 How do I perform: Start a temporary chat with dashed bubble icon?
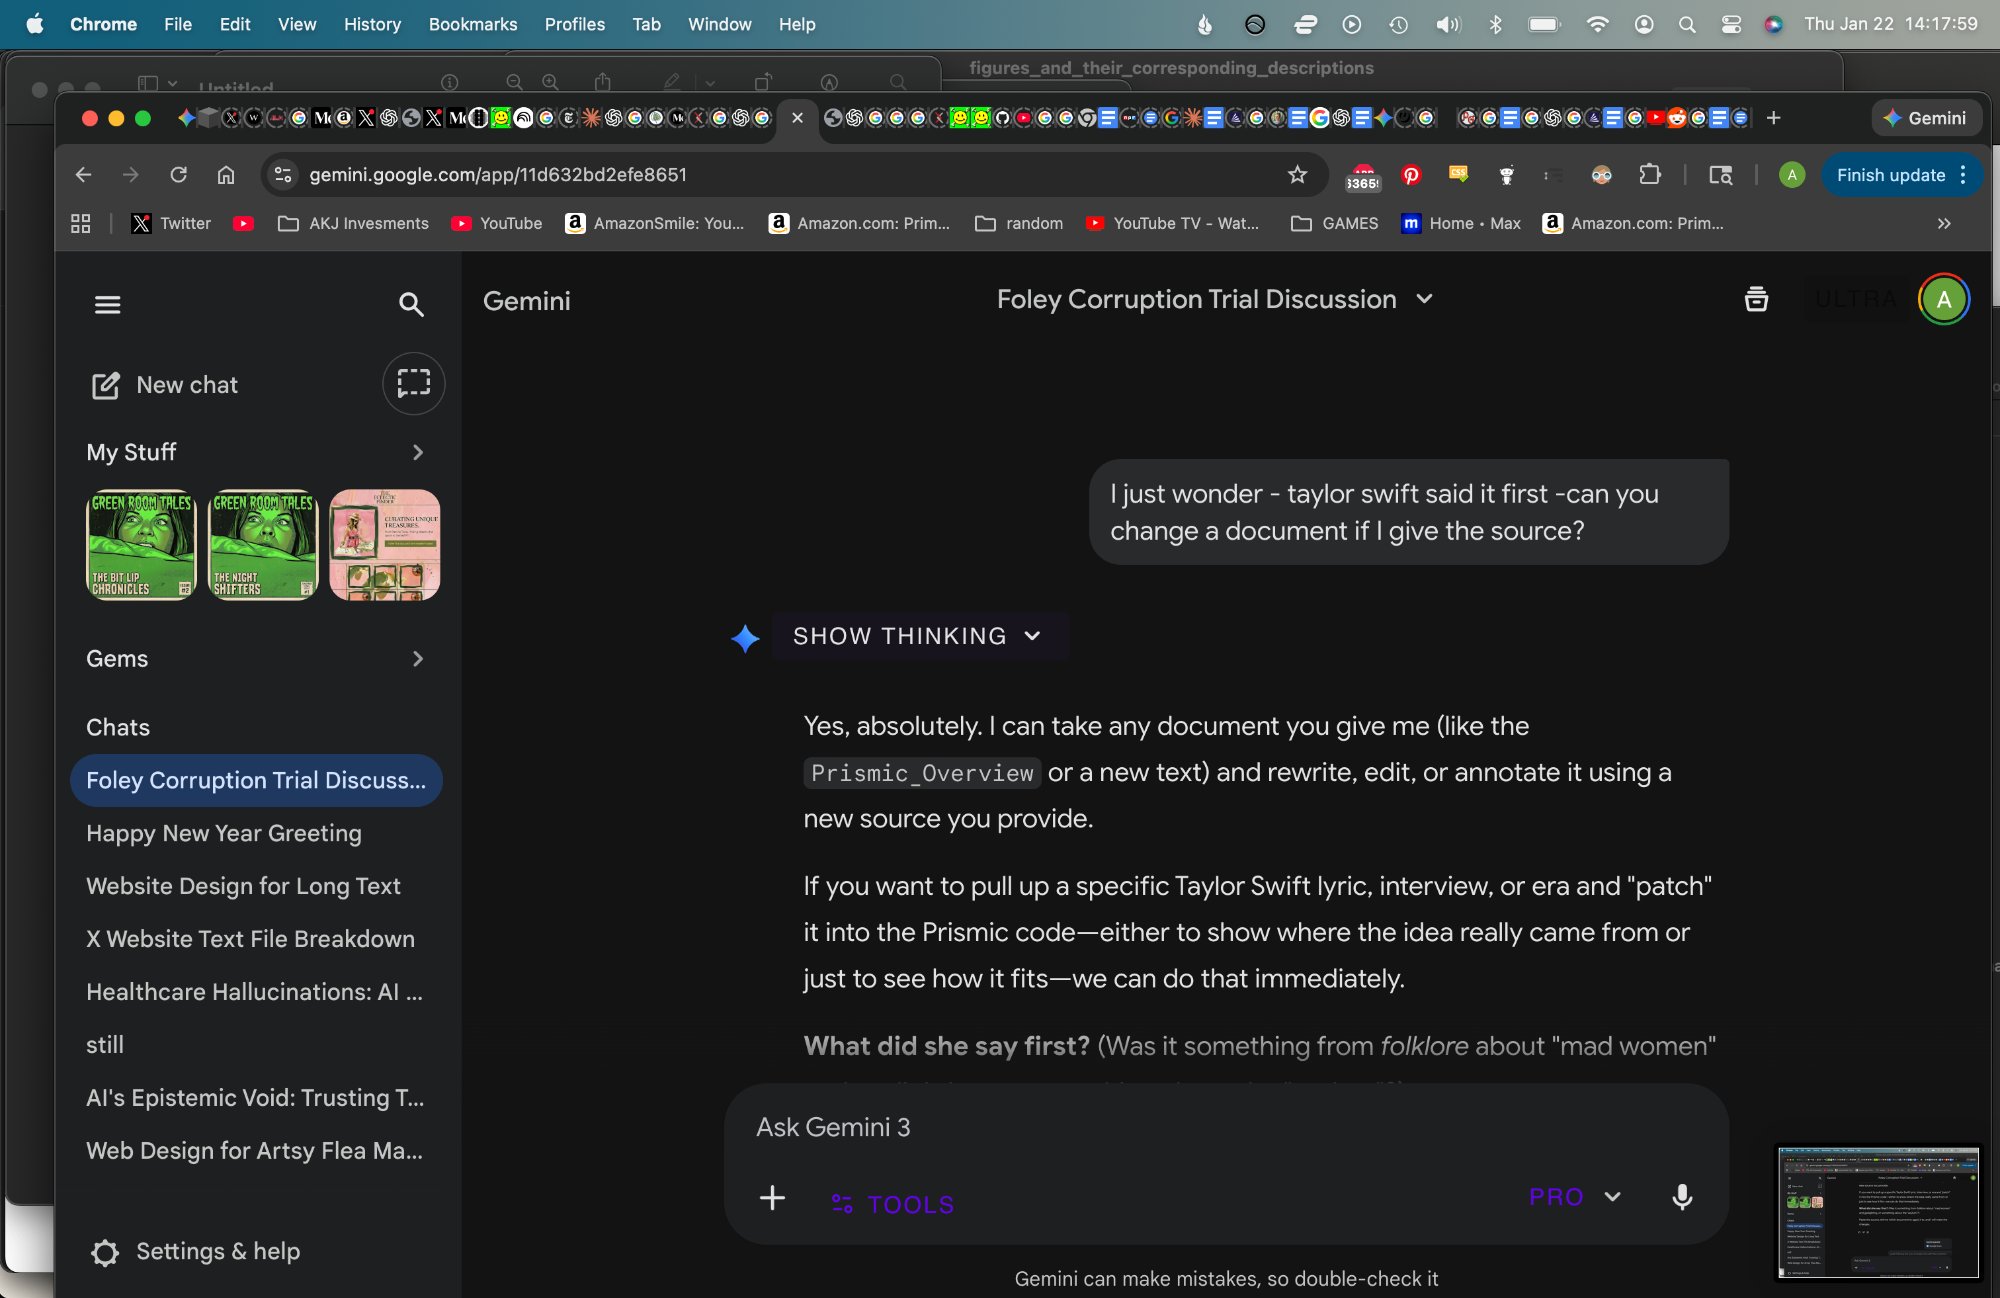pyautogui.click(x=413, y=384)
